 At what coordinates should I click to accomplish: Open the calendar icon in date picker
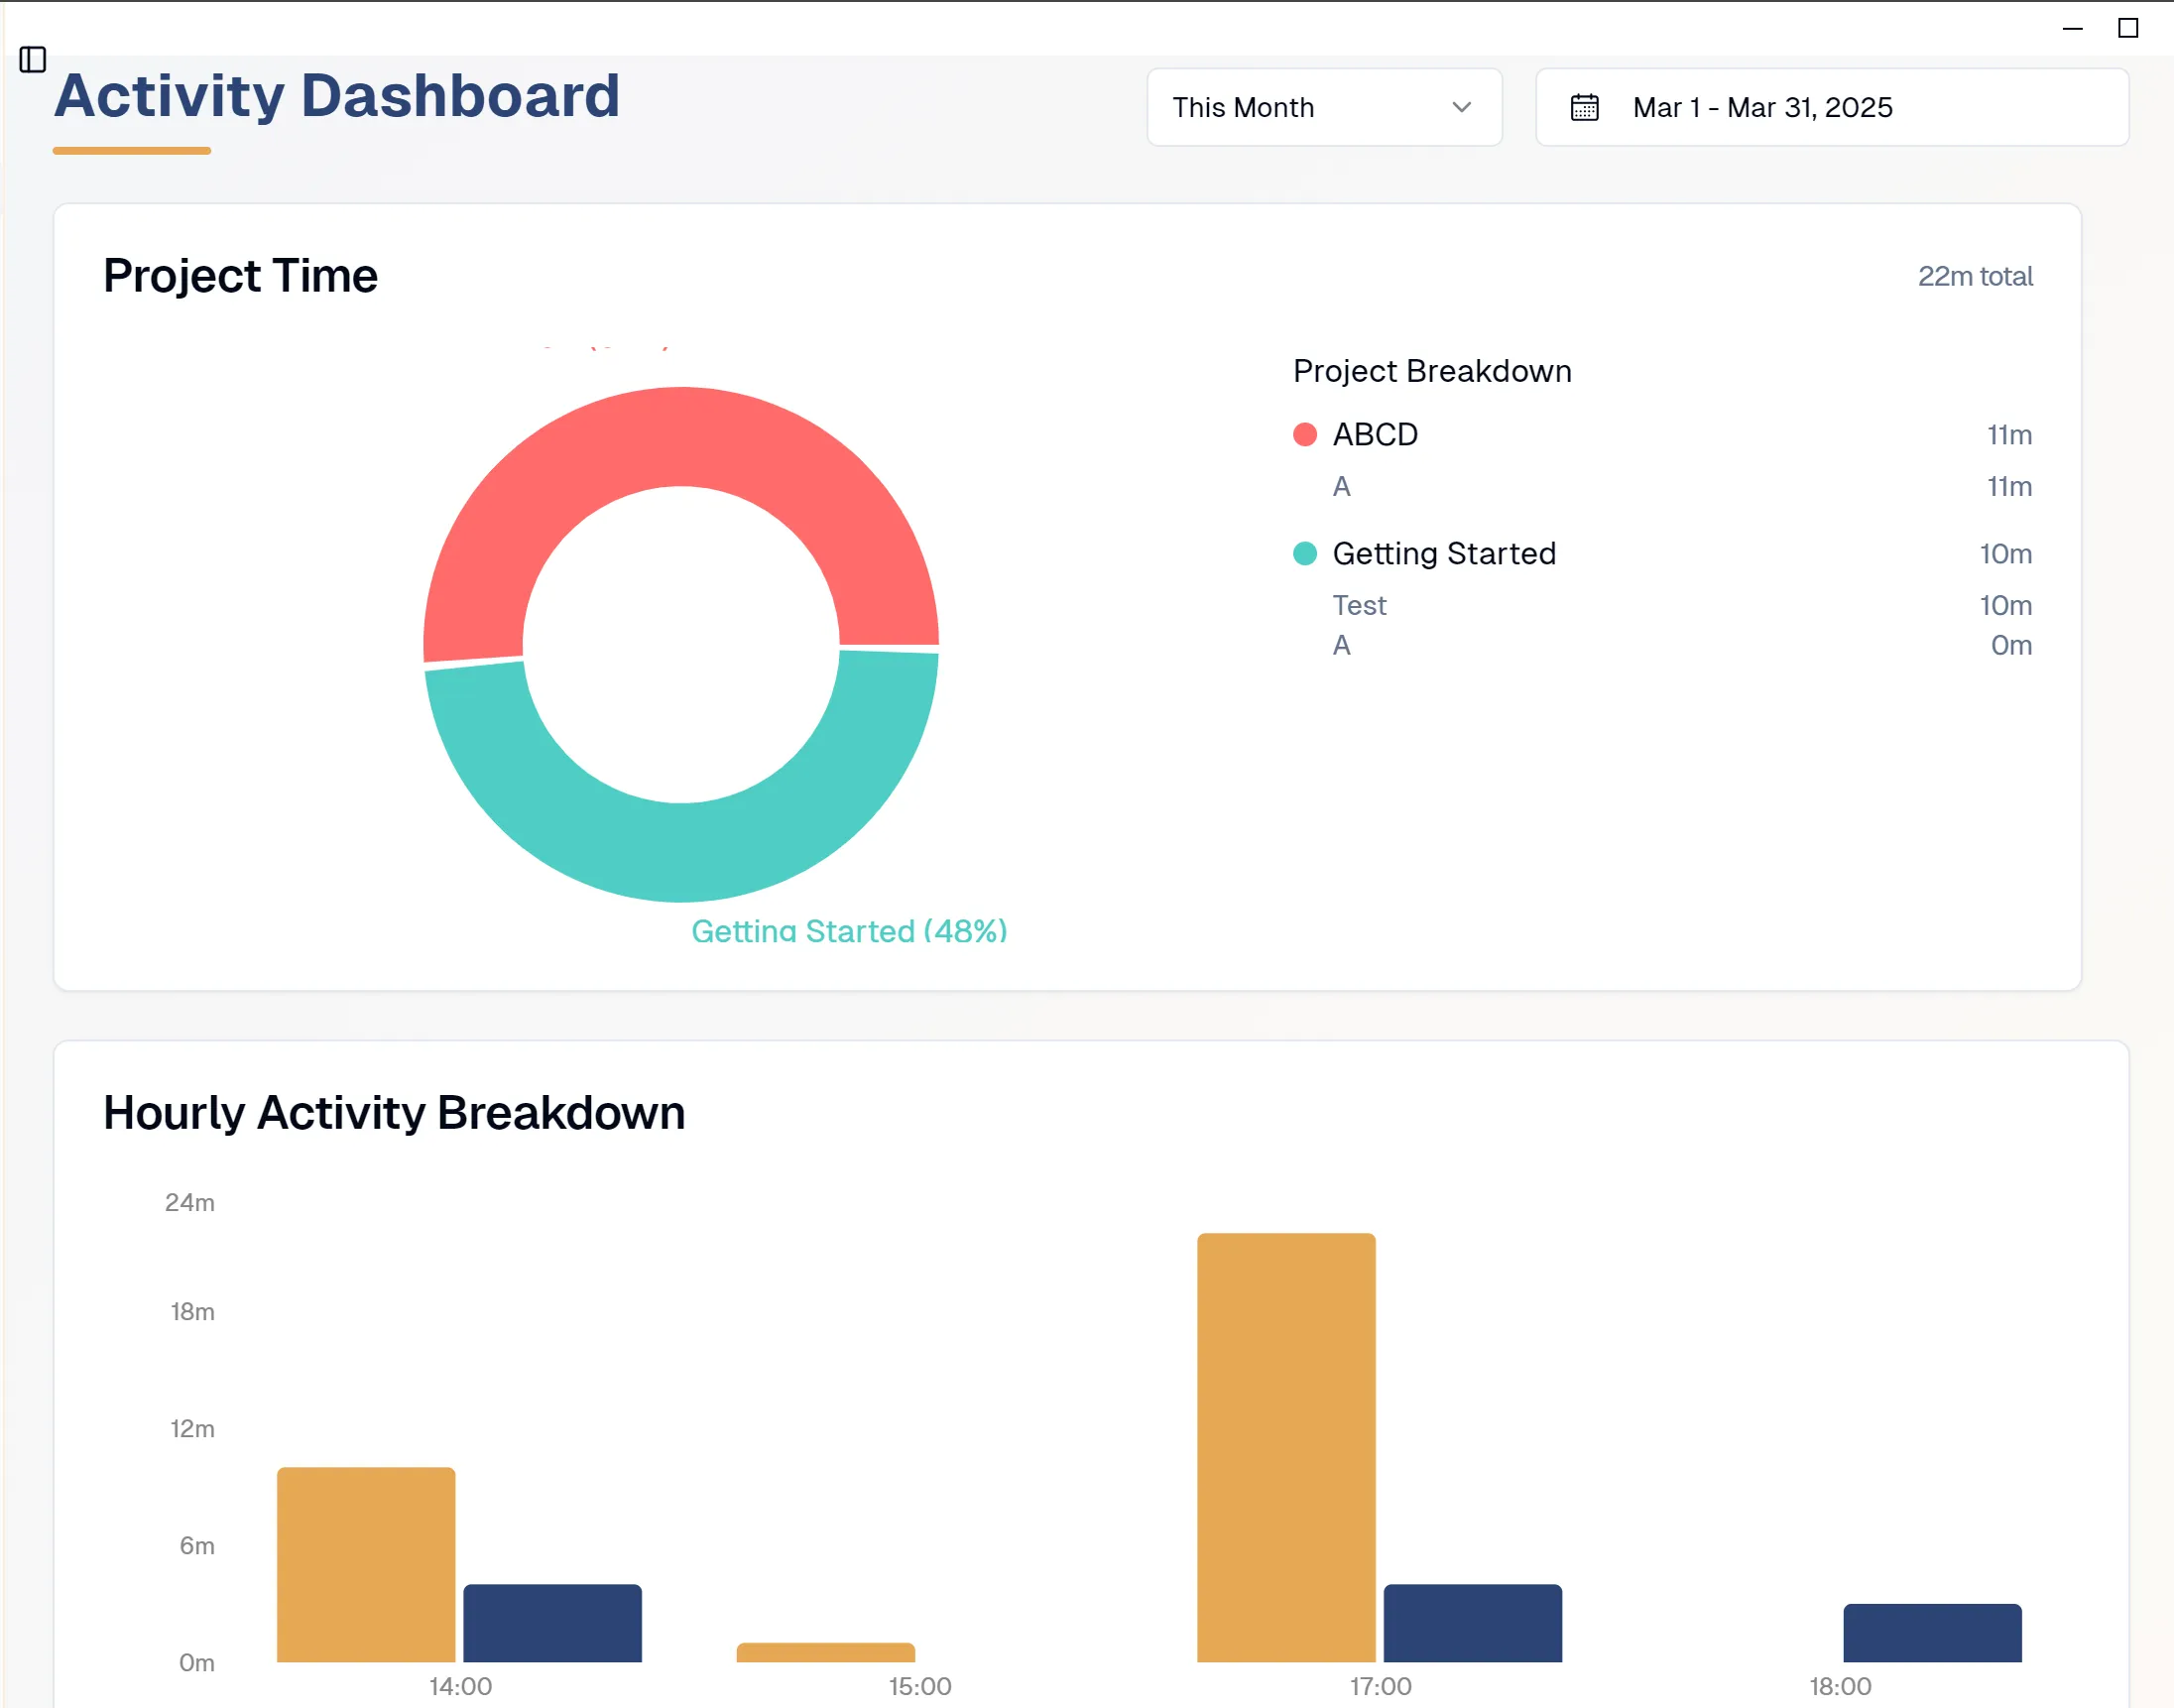pyautogui.click(x=1585, y=107)
